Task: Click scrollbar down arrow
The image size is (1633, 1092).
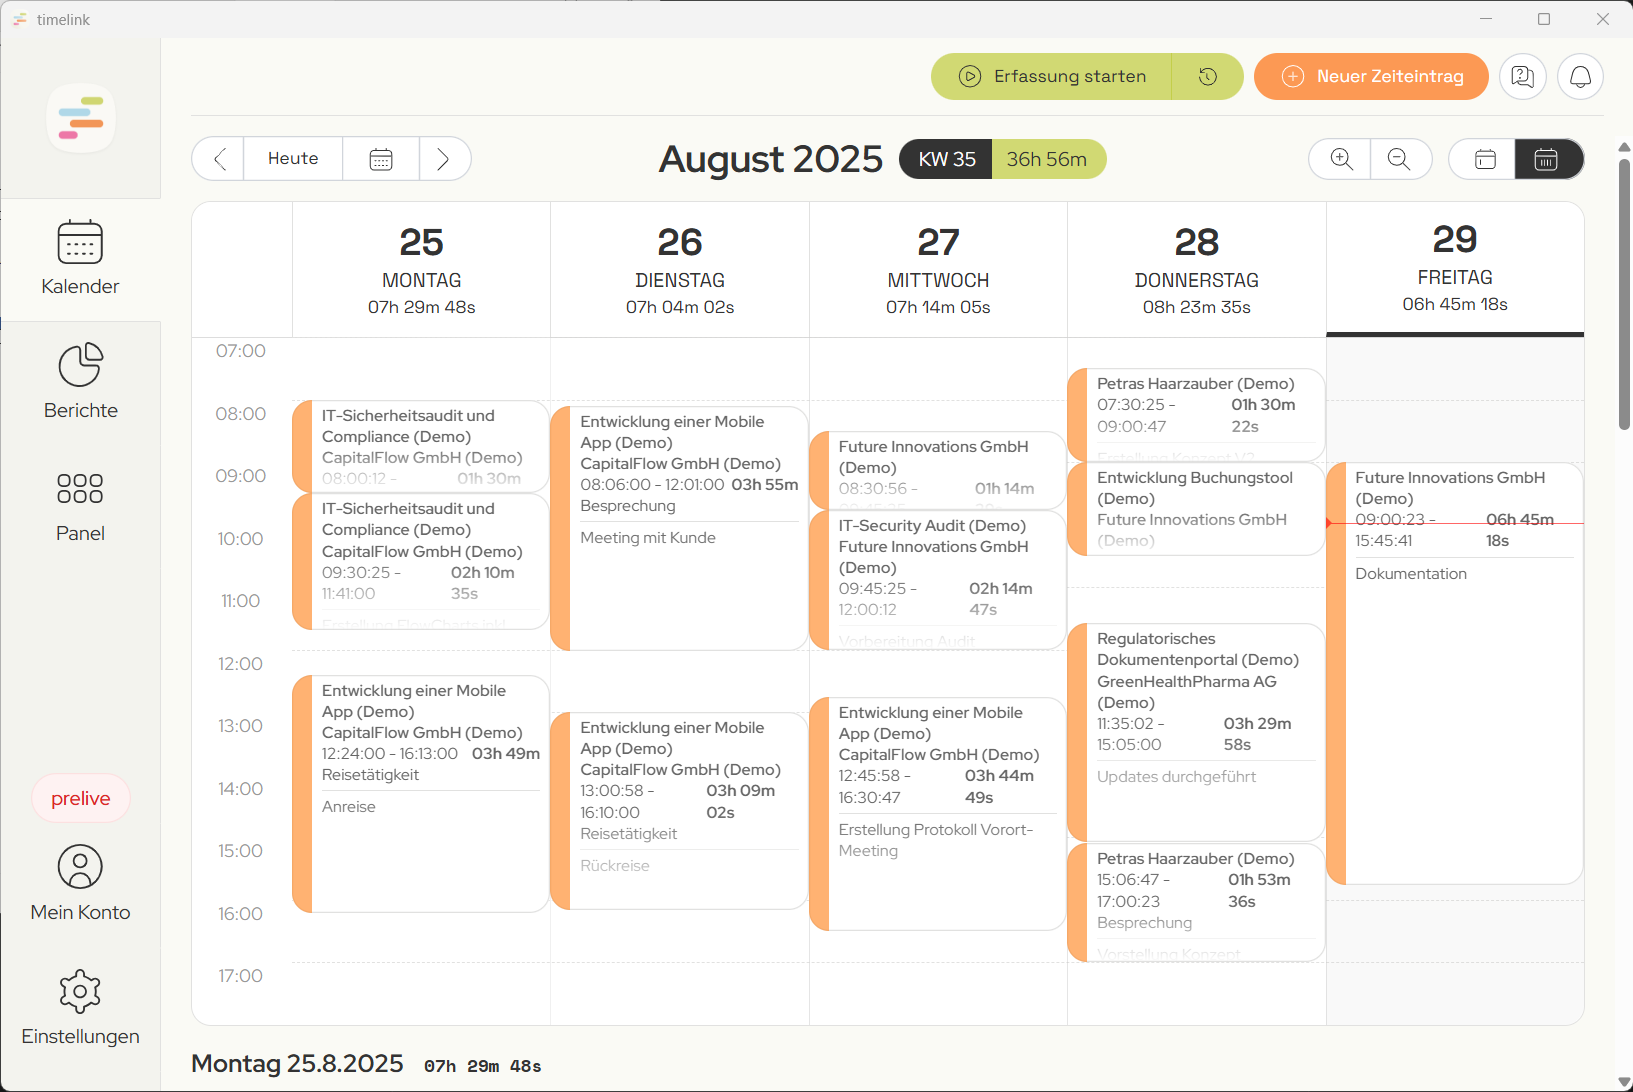Action: (x=1624, y=1081)
